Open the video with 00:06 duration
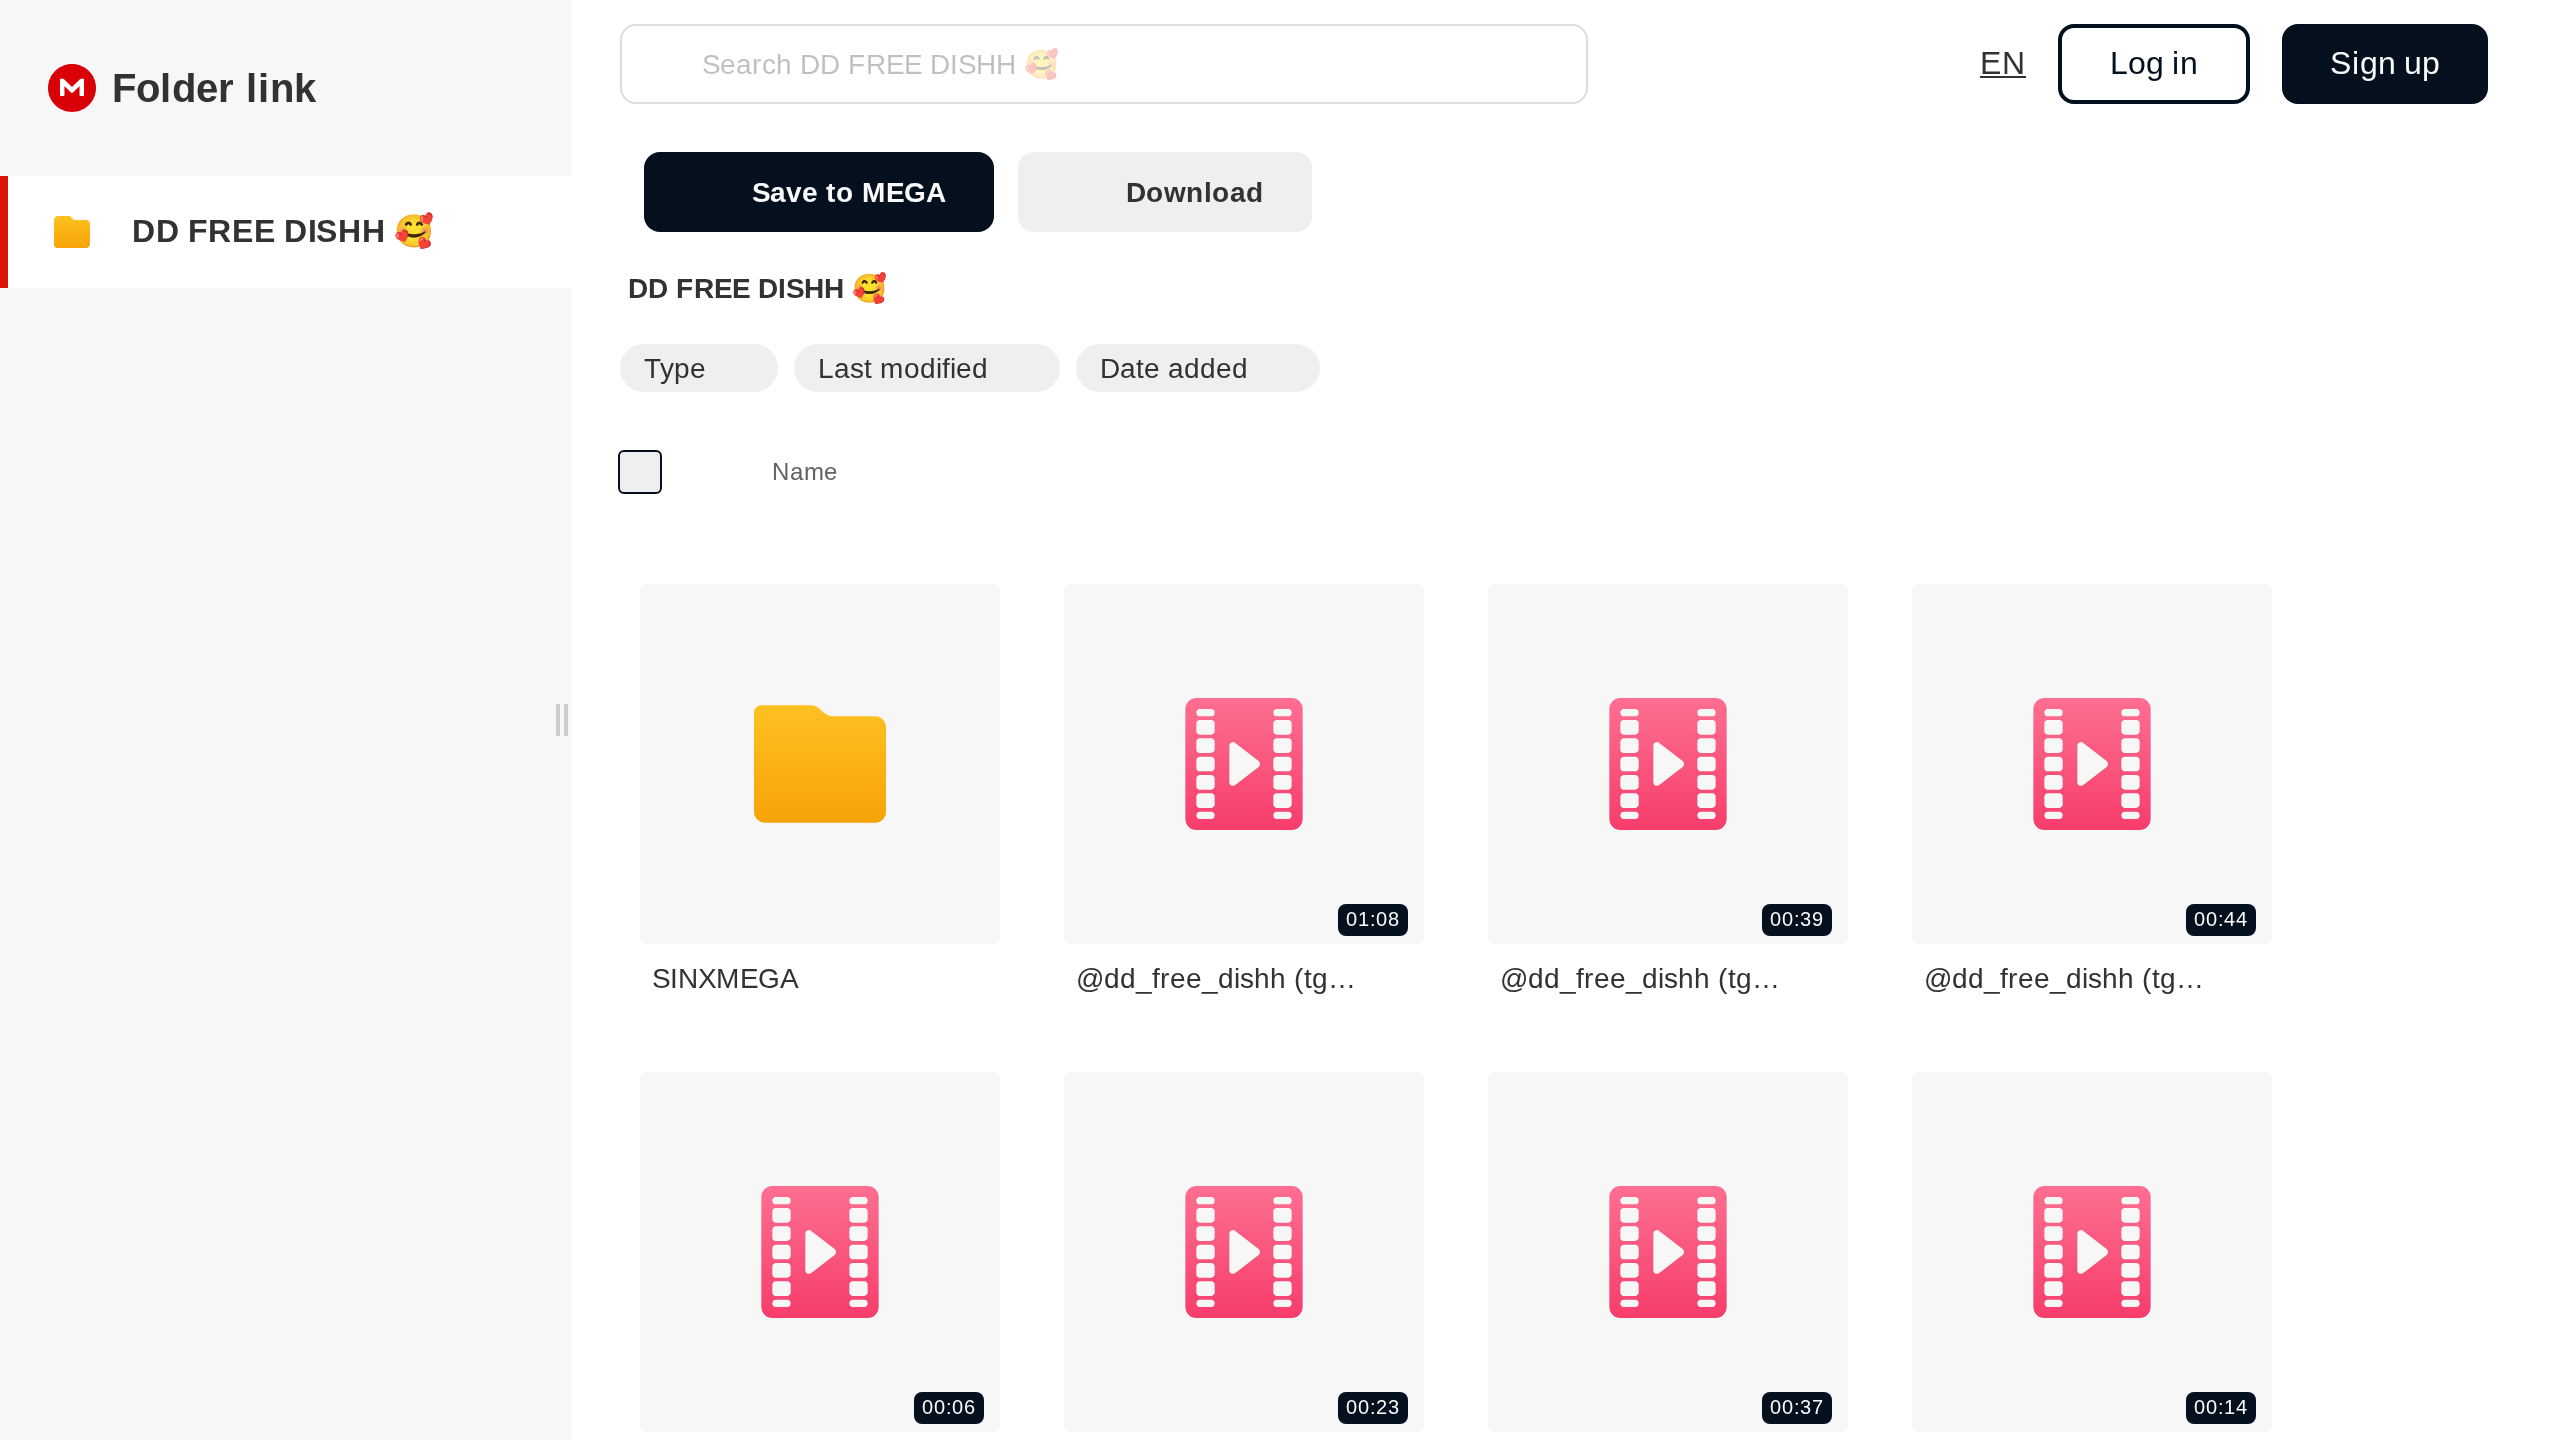 pyautogui.click(x=819, y=1251)
